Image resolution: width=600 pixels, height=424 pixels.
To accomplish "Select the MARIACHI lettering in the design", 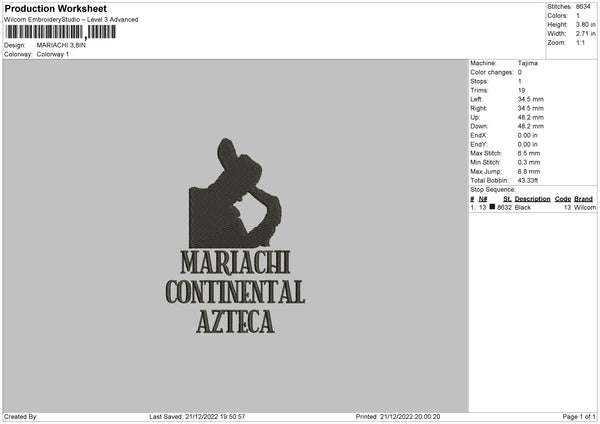I will [235, 263].
